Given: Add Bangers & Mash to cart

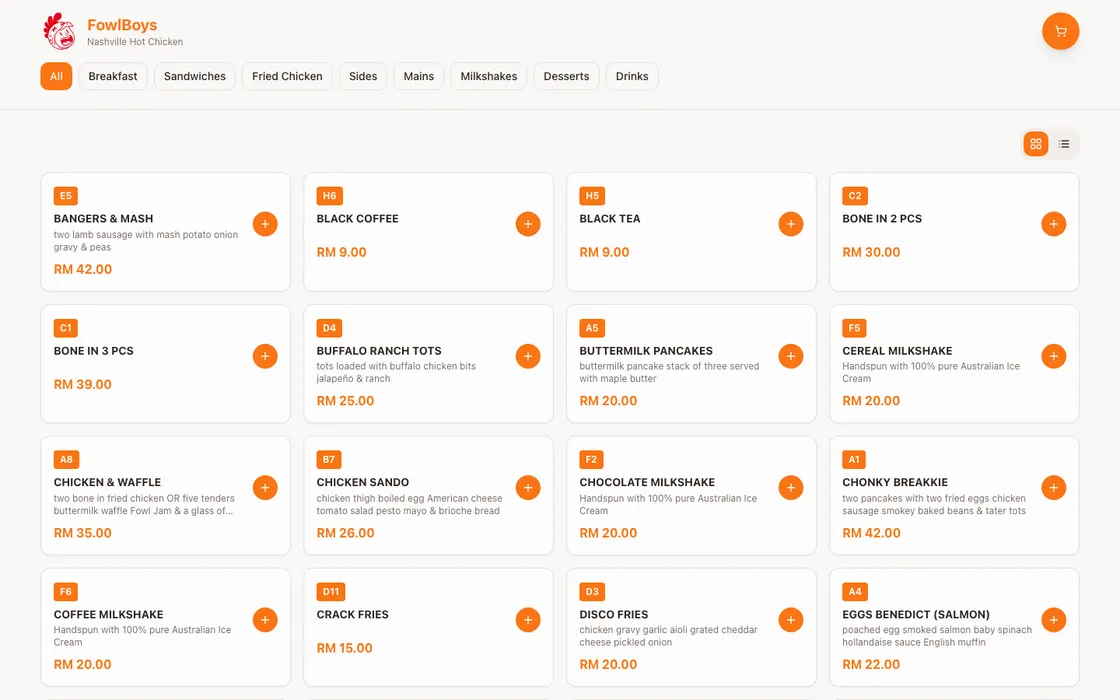Looking at the screenshot, I should tap(265, 224).
